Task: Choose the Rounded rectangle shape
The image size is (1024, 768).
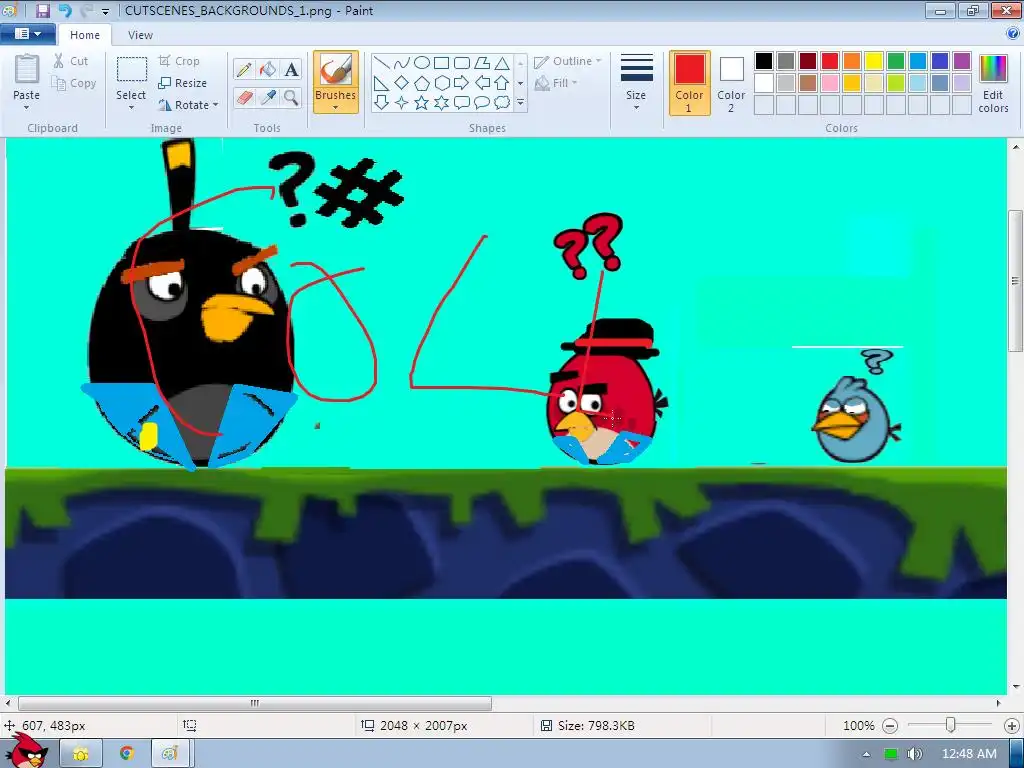Action: click(x=462, y=63)
